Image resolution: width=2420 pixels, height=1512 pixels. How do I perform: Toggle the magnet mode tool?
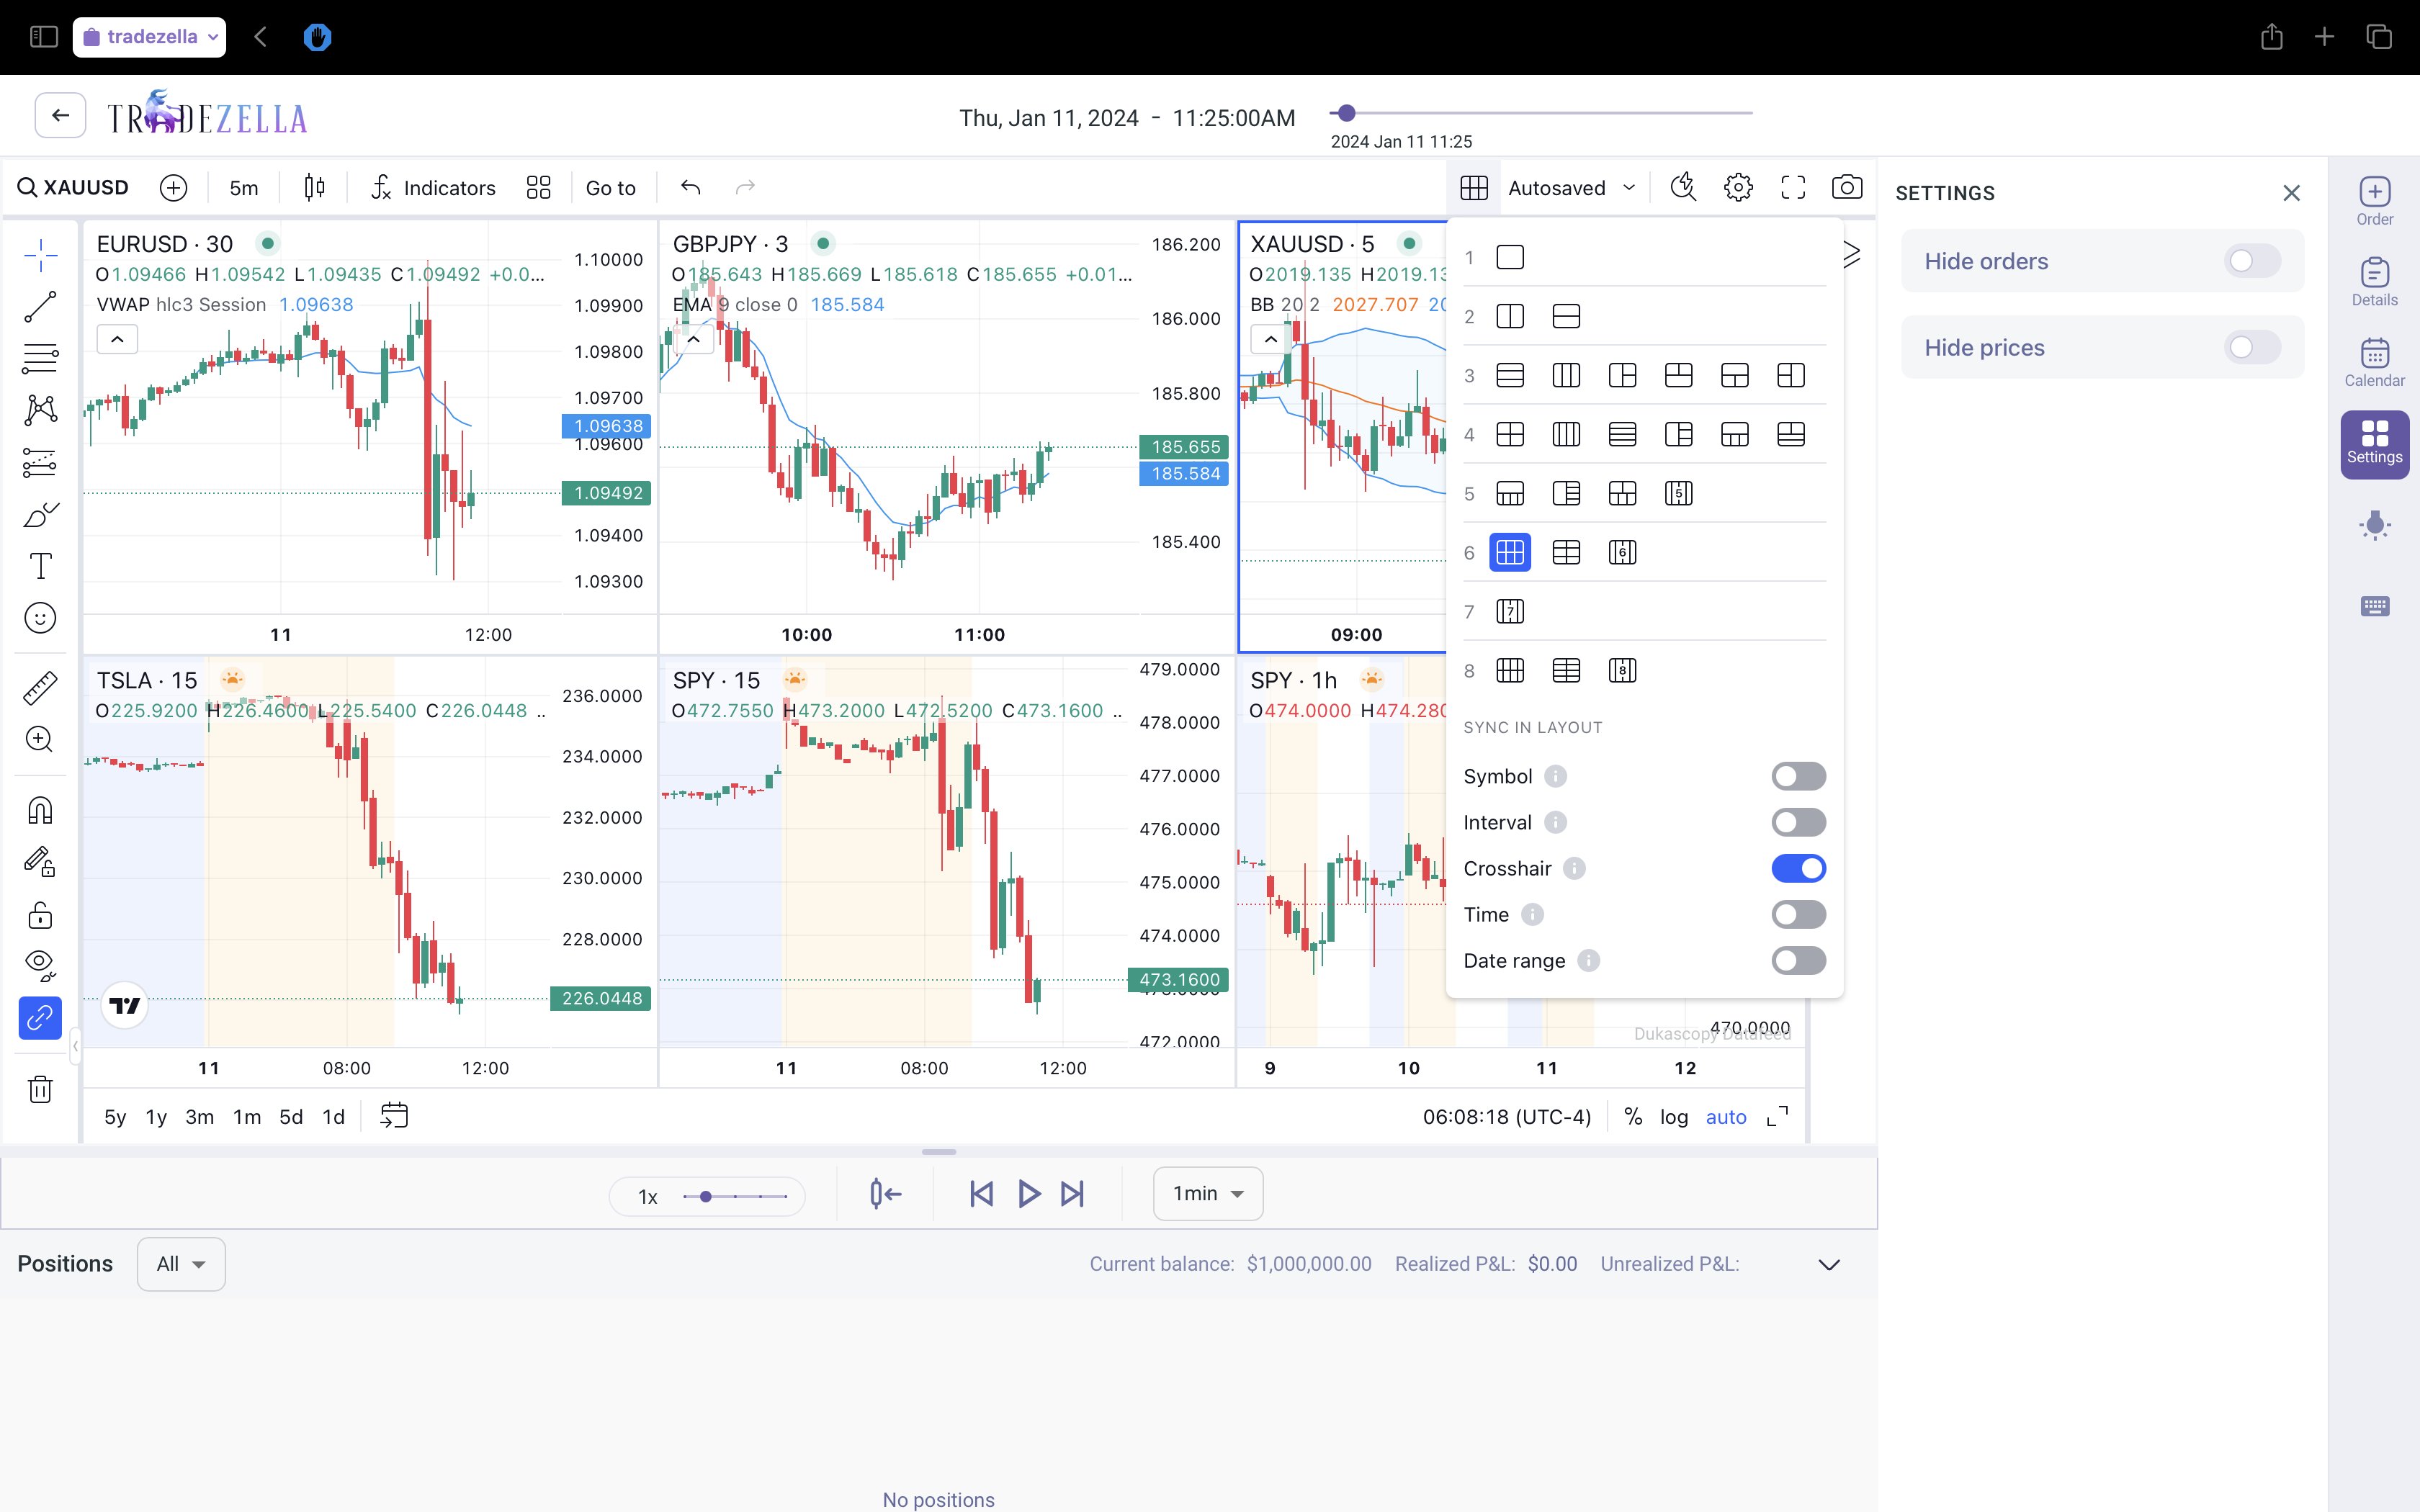(40, 810)
